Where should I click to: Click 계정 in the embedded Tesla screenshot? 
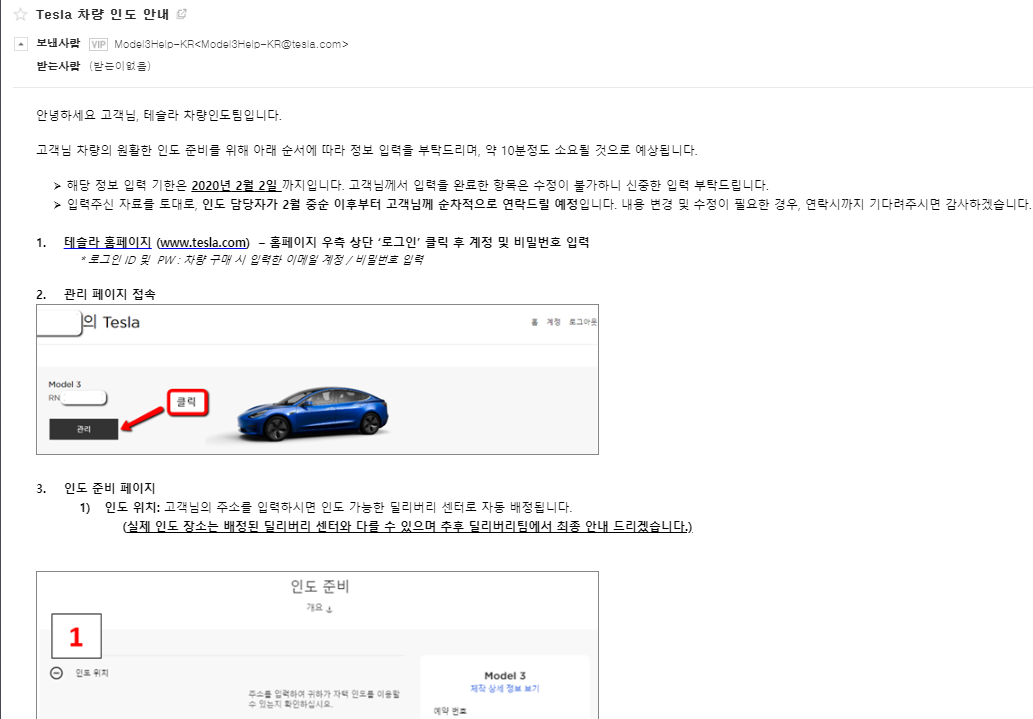coord(553,322)
